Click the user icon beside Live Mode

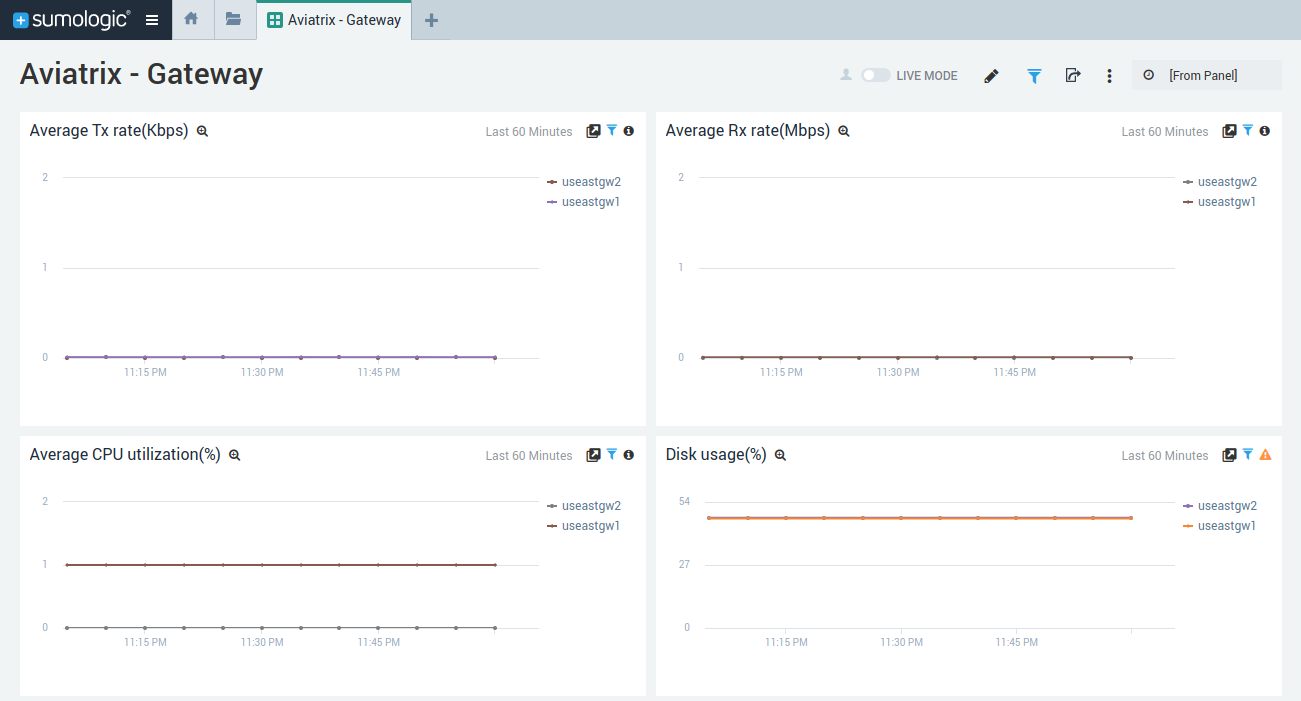pos(846,75)
